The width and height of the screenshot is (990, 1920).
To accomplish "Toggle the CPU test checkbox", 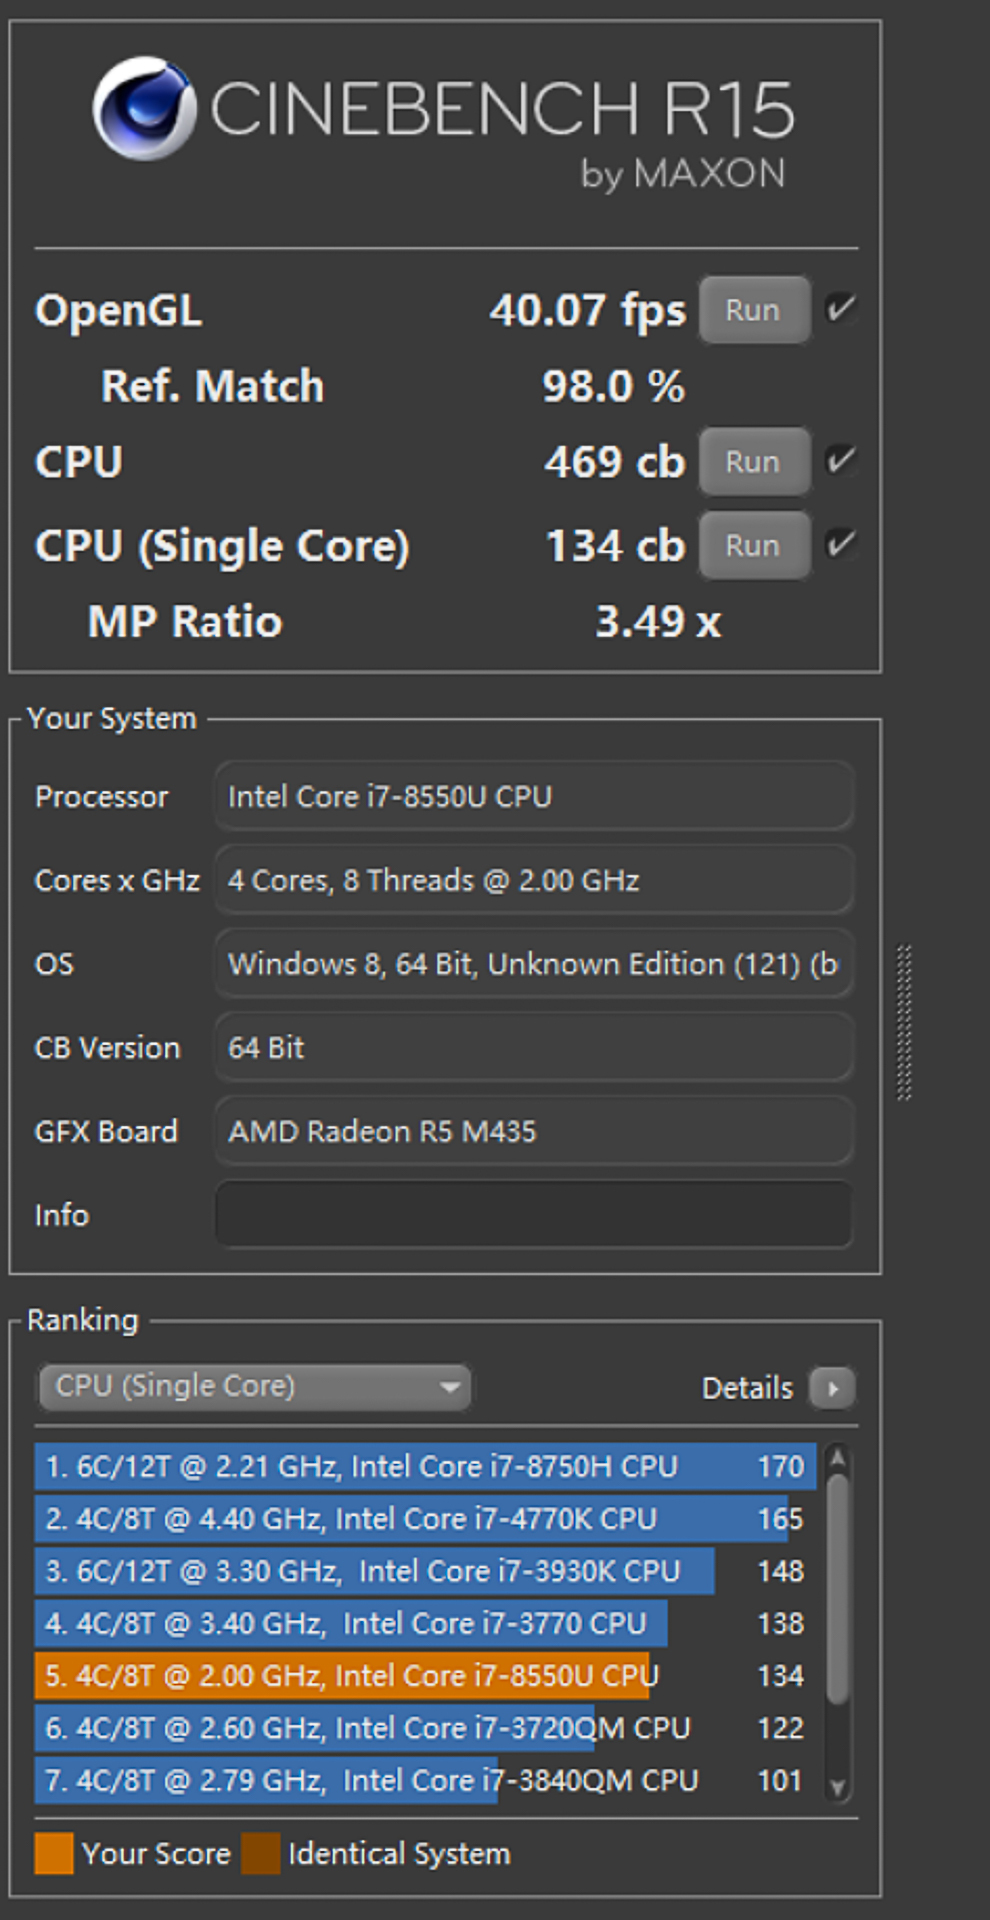I will click(841, 461).
